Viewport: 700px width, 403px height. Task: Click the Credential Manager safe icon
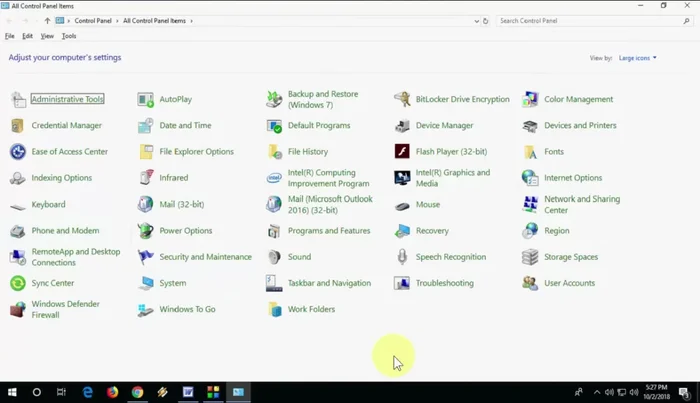tap(17, 126)
